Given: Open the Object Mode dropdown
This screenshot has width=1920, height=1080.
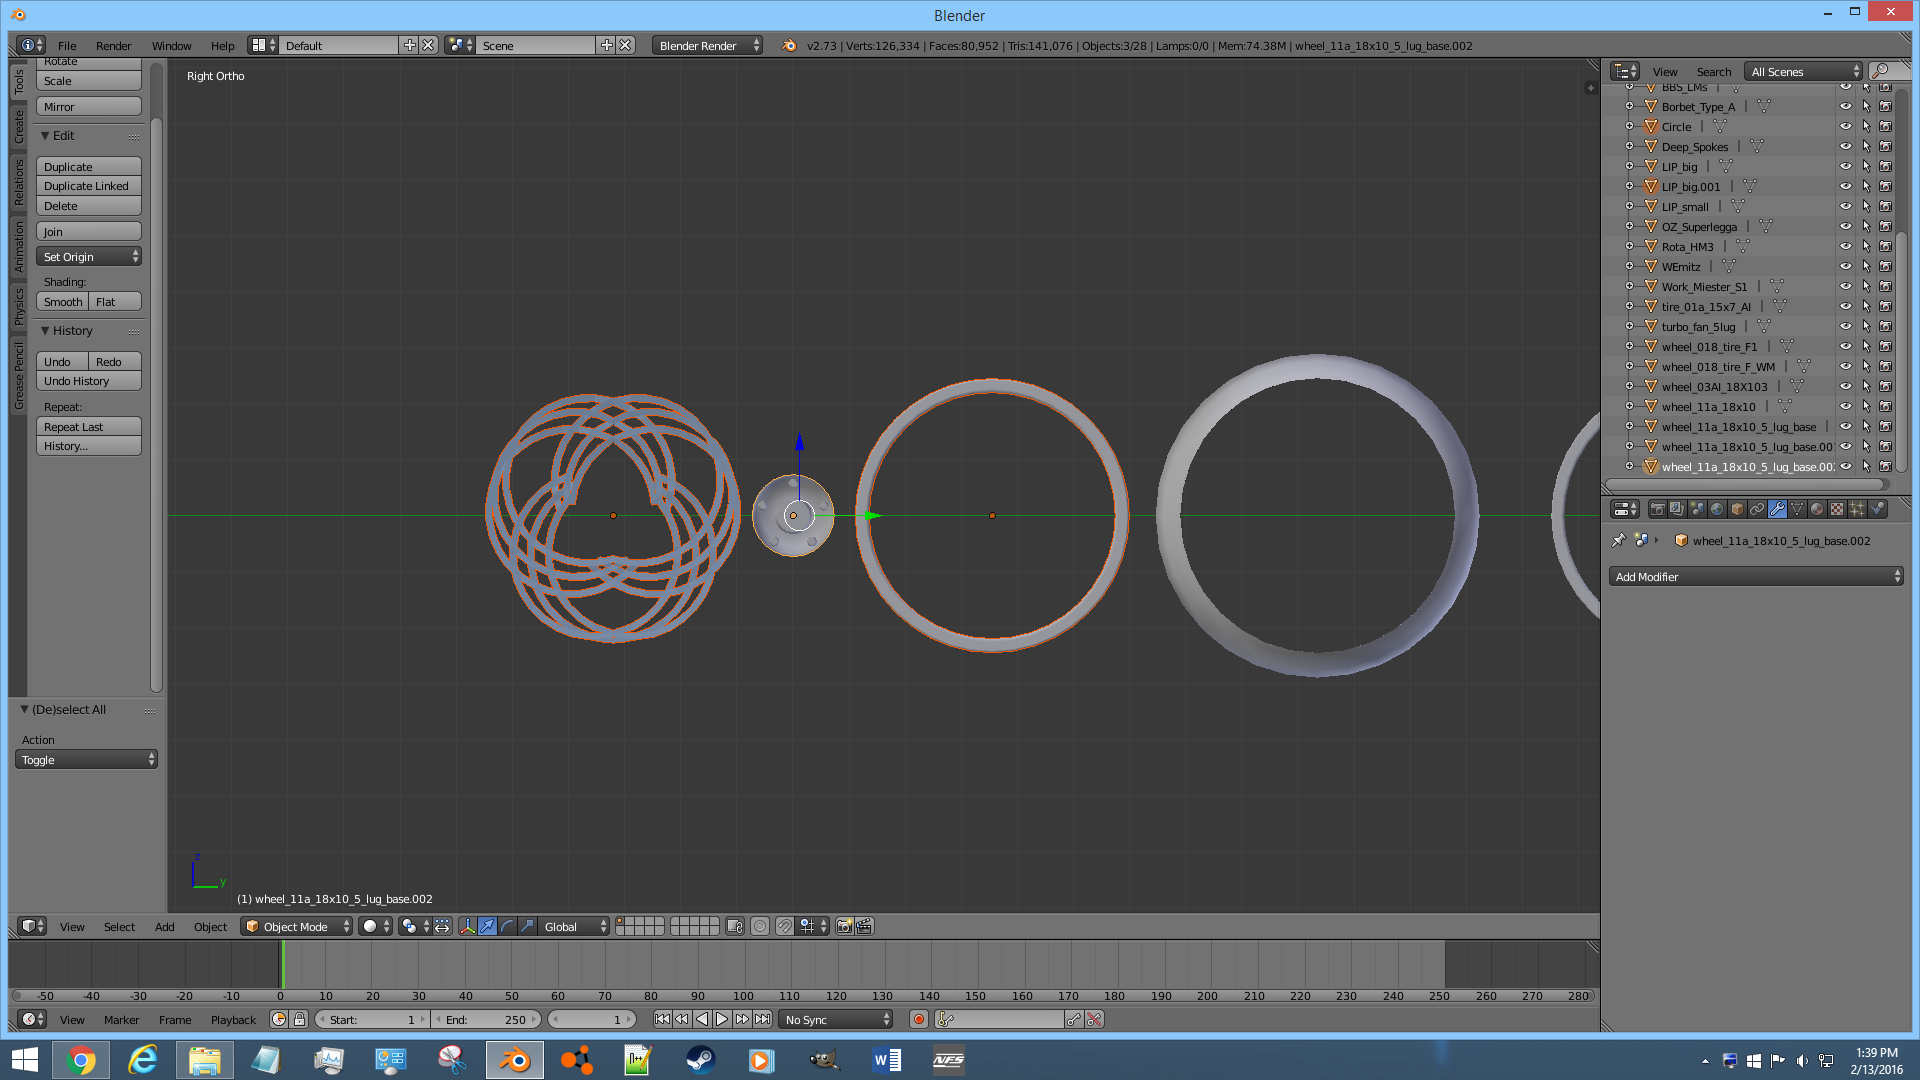Looking at the screenshot, I should point(297,926).
